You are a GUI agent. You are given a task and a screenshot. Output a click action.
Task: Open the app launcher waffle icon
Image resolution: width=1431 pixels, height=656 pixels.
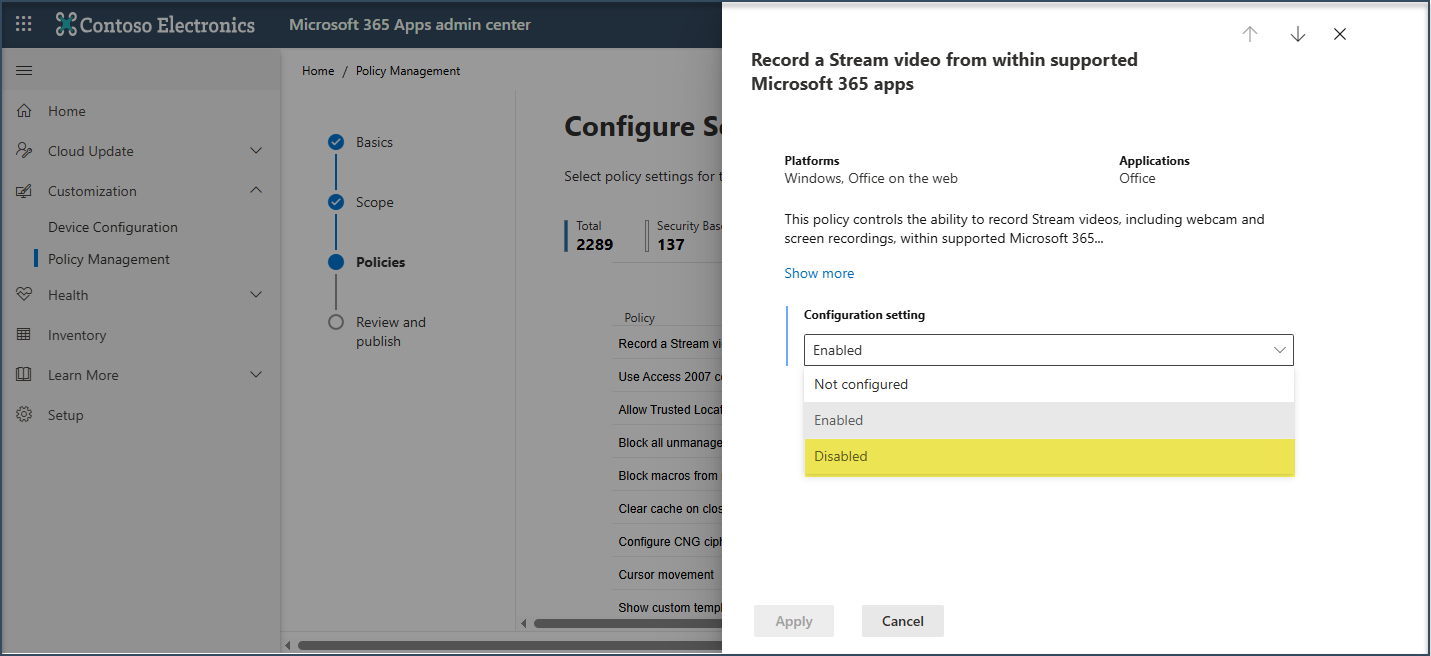click(x=24, y=25)
